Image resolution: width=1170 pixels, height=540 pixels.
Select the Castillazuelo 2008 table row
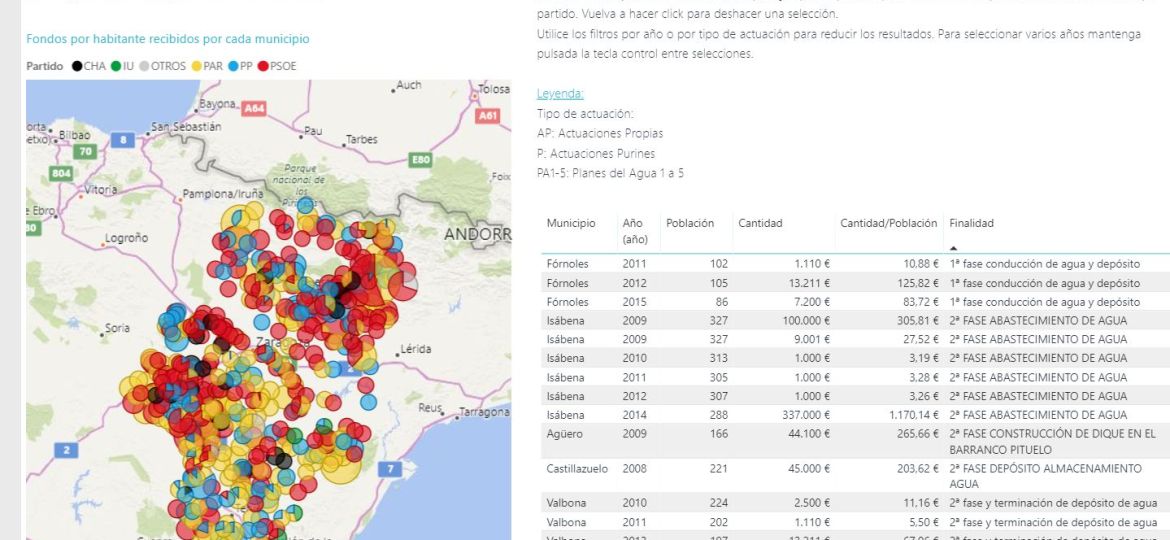800,468
